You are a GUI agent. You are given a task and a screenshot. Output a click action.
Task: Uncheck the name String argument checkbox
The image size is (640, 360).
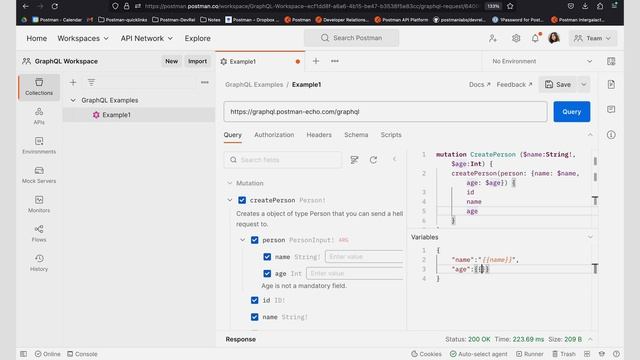[267, 257]
